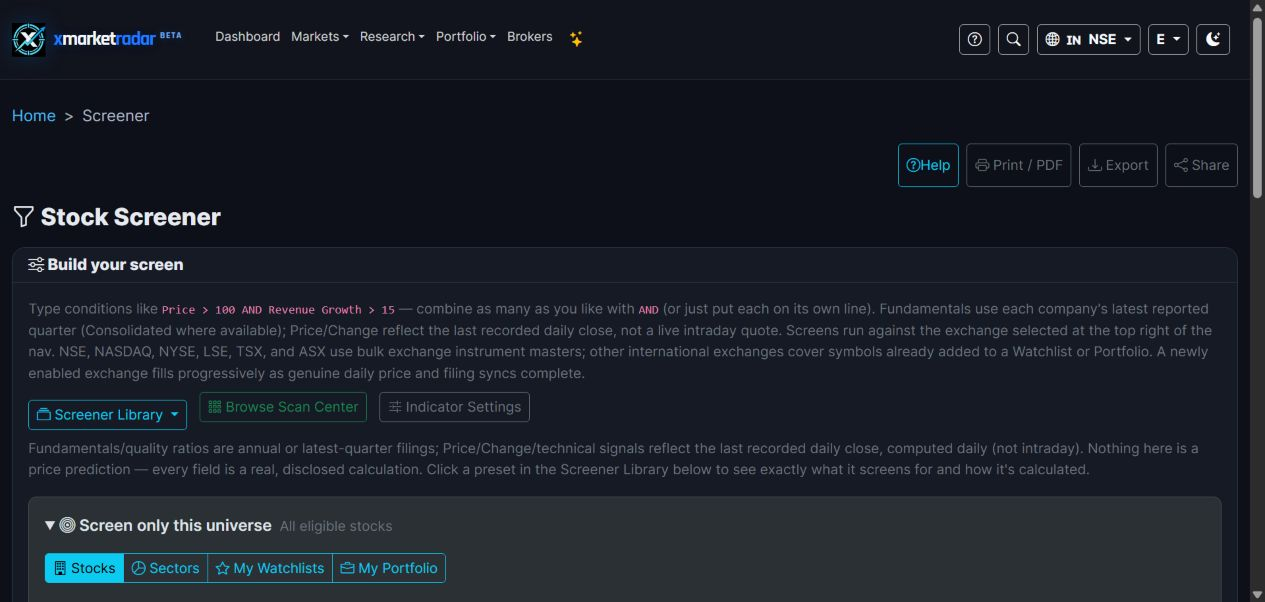The height and width of the screenshot is (602, 1265).
Task: Click the funnel icon beside Stock Screener
Action: click(x=23, y=217)
